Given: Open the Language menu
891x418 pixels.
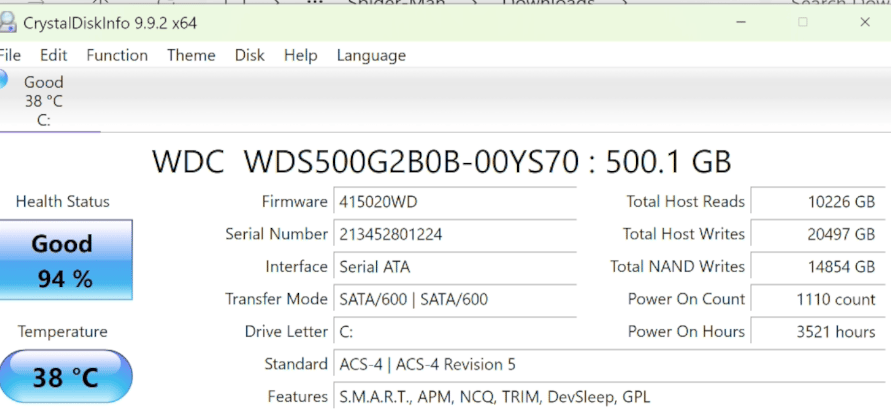Looking at the screenshot, I should click(x=371, y=55).
